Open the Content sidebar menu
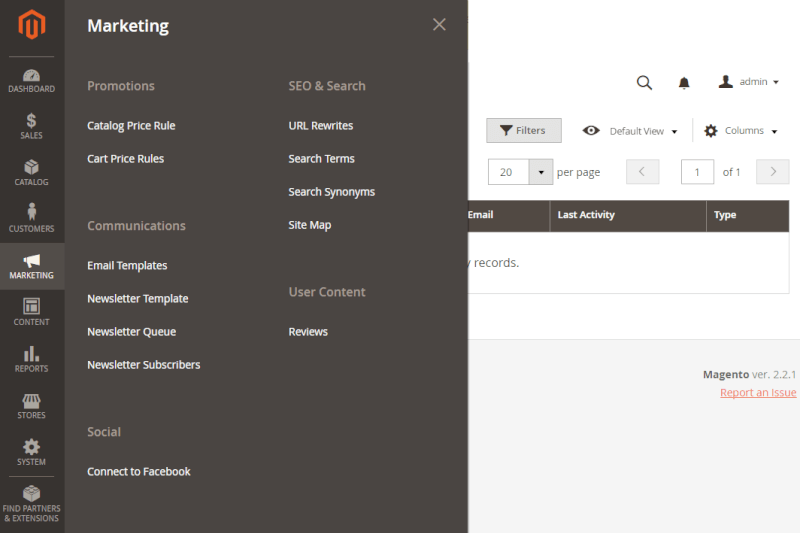This screenshot has width=800, height=533. click(32, 312)
